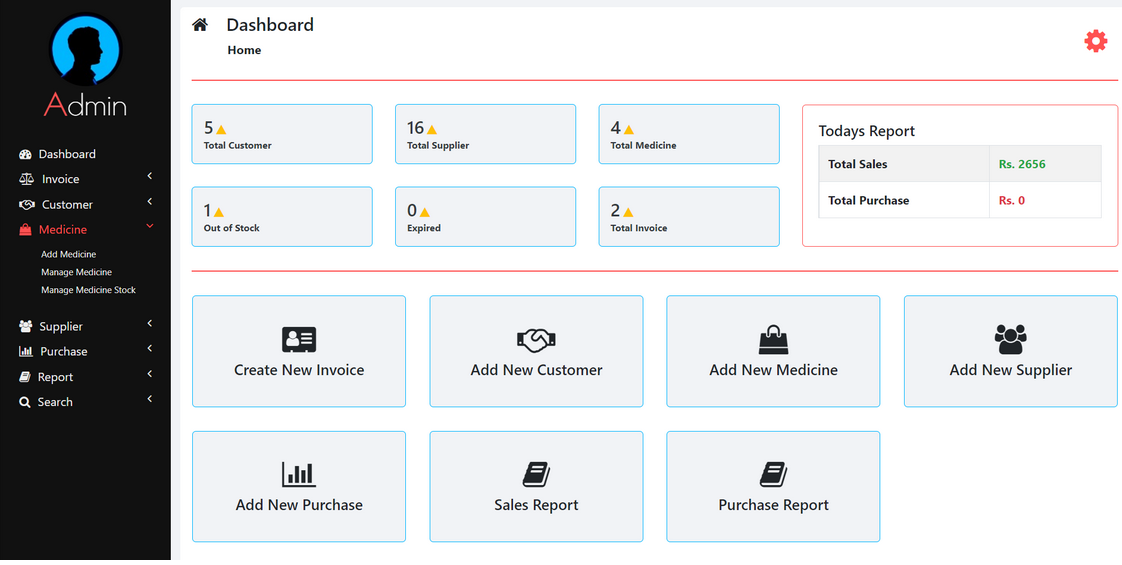This screenshot has width=1122, height=565.
Task: Expand the Supplier sidebar menu chevron
Action: point(150,323)
